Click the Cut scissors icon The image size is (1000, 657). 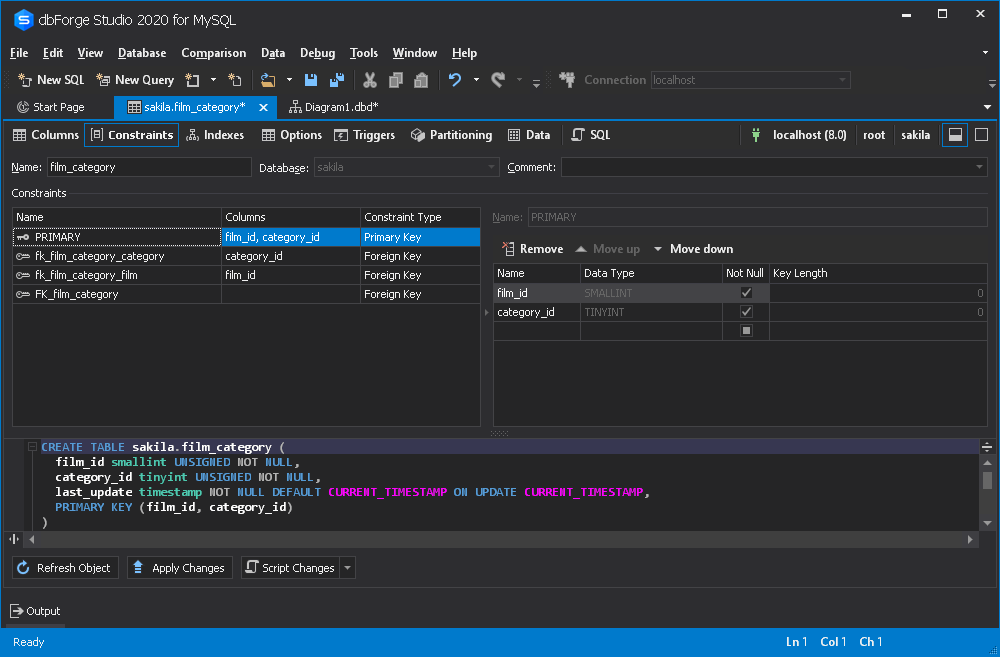point(369,80)
